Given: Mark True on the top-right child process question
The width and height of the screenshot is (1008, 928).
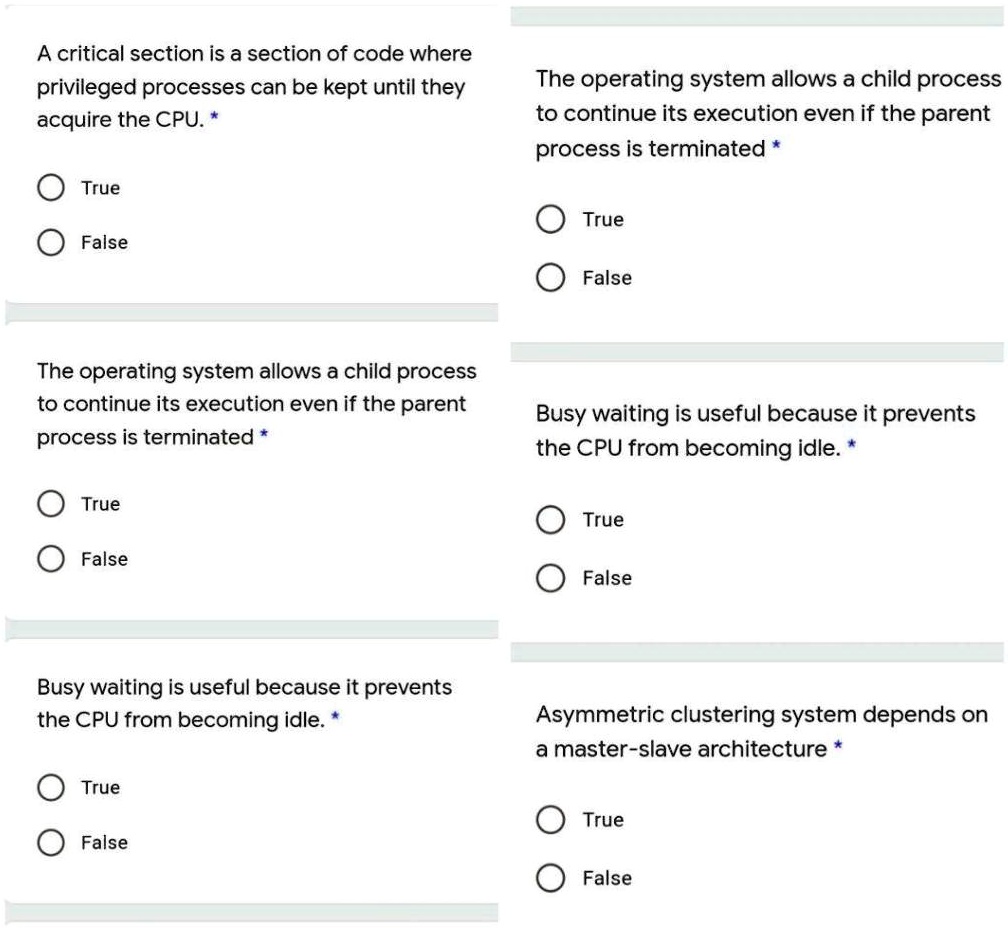Looking at the screenshot, I should pyautogui.click(x=551, y=219).
